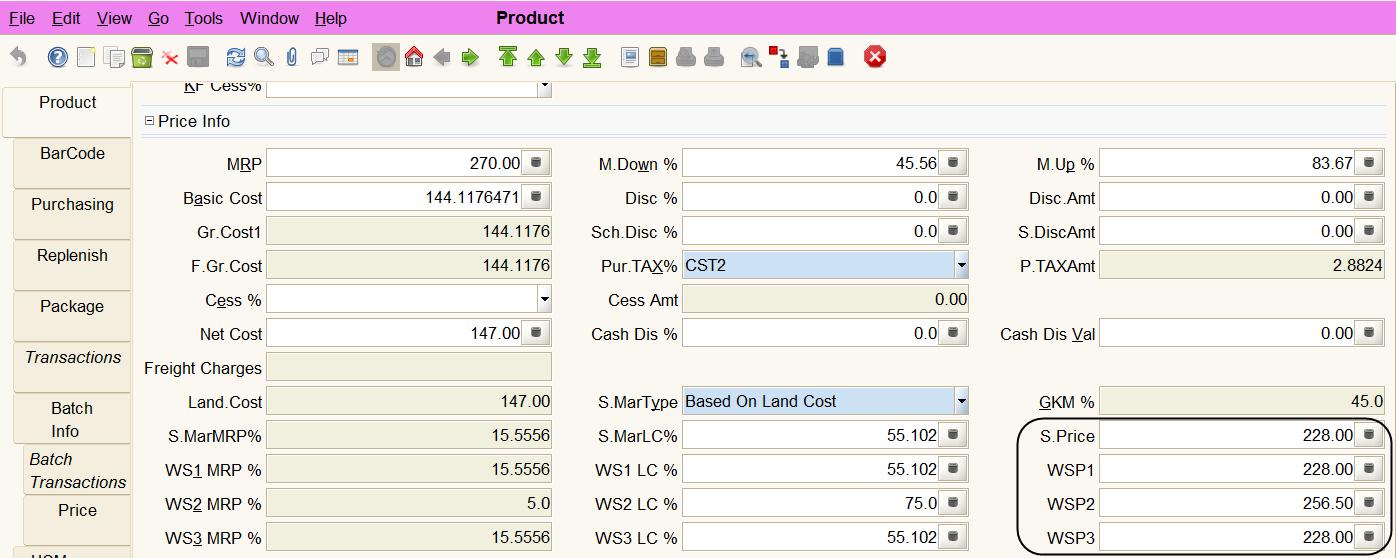Switch to the Batch Info tab
This screenshot has height=558, width=1396.
tap(72, 420)
